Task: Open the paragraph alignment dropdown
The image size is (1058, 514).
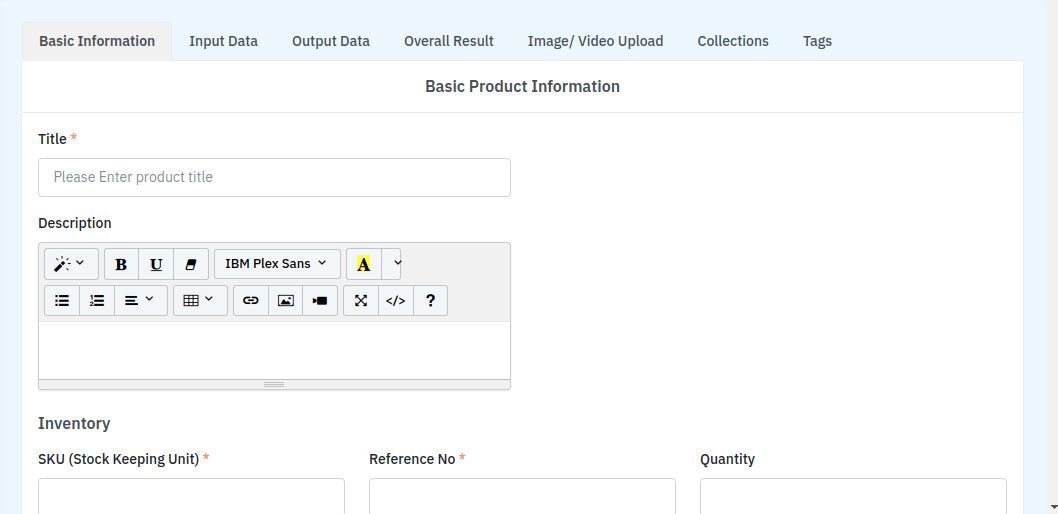Action: pos(140,300)
